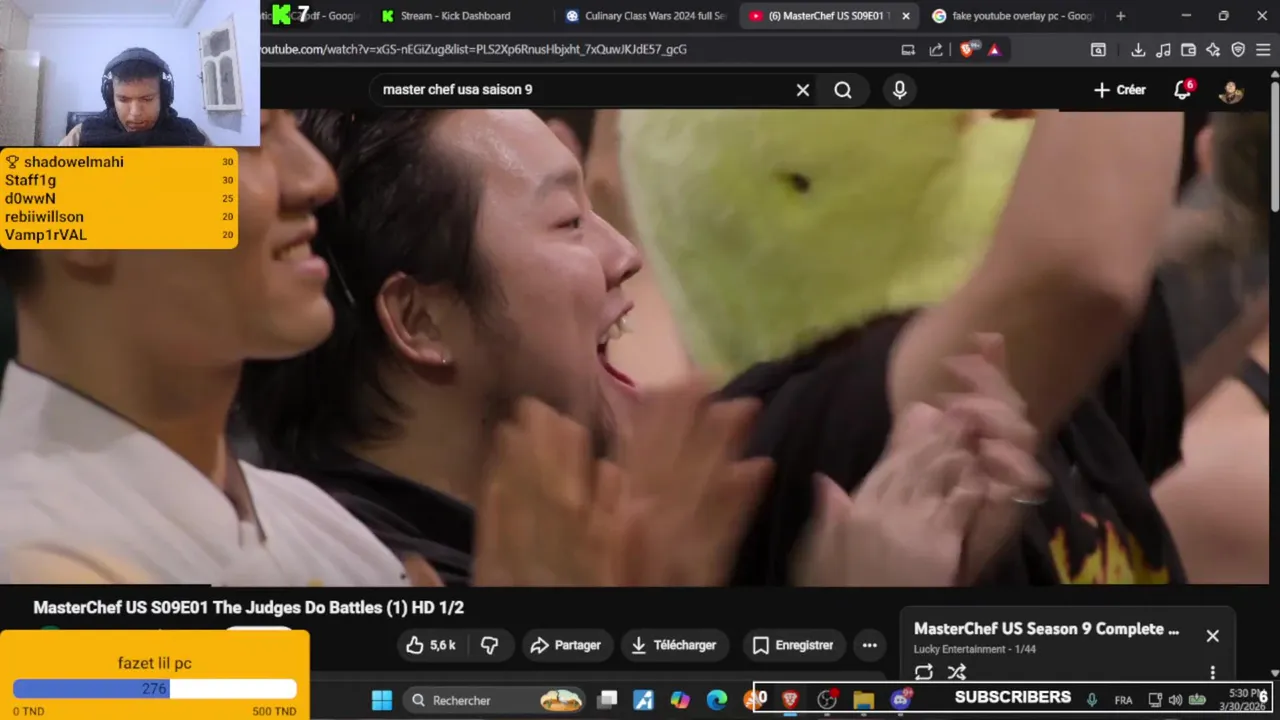This screenshot has height=720, width=1280.
Task: Toggle playlist shuffle icon
Action: (957, 672)
